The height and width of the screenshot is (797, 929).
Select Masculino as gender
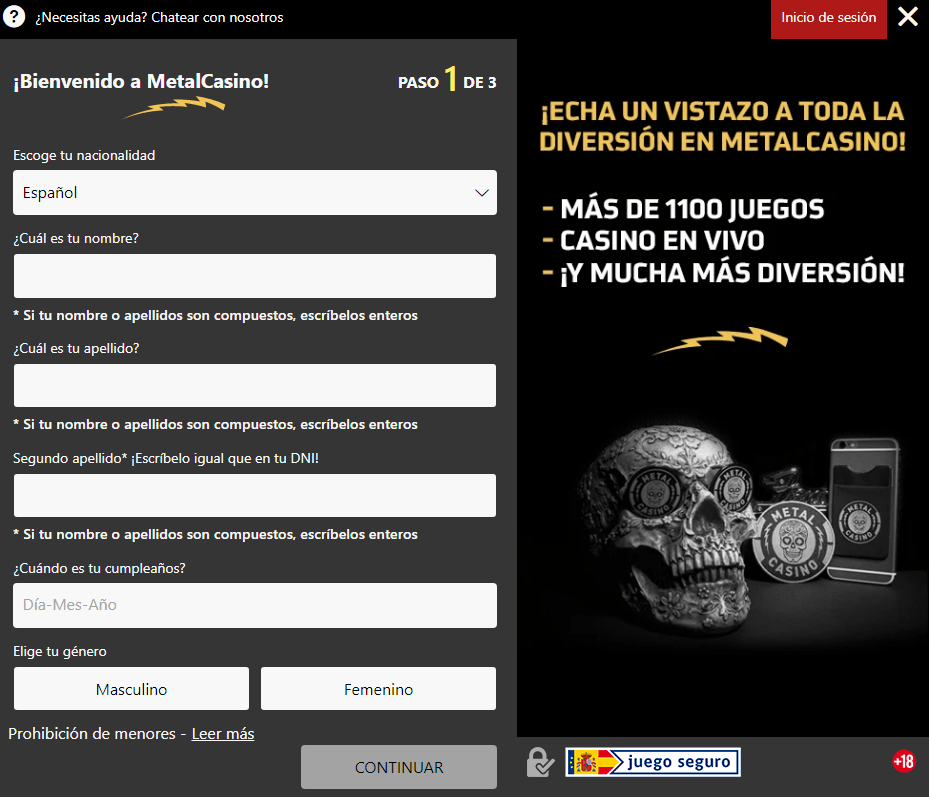[131, 689]
